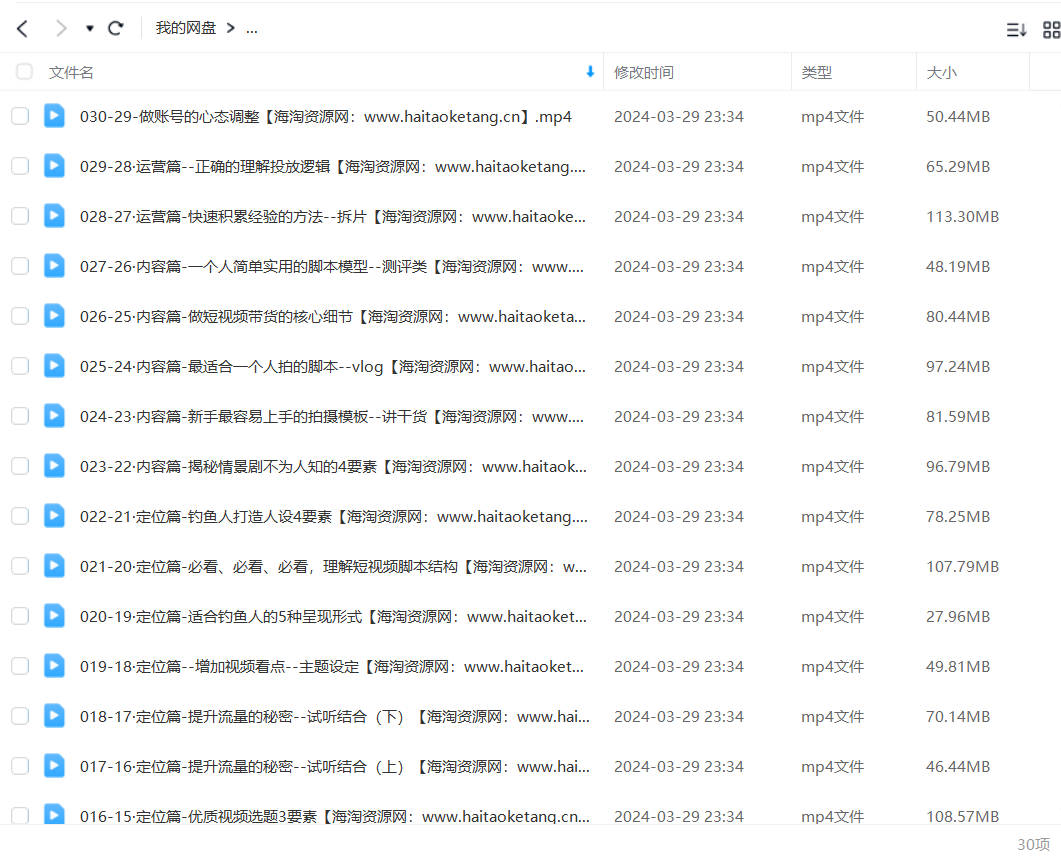This screenshot has height=859, width=1061.
Task: Sort by 修改时间 column
Action: click(x=644, y=72)
